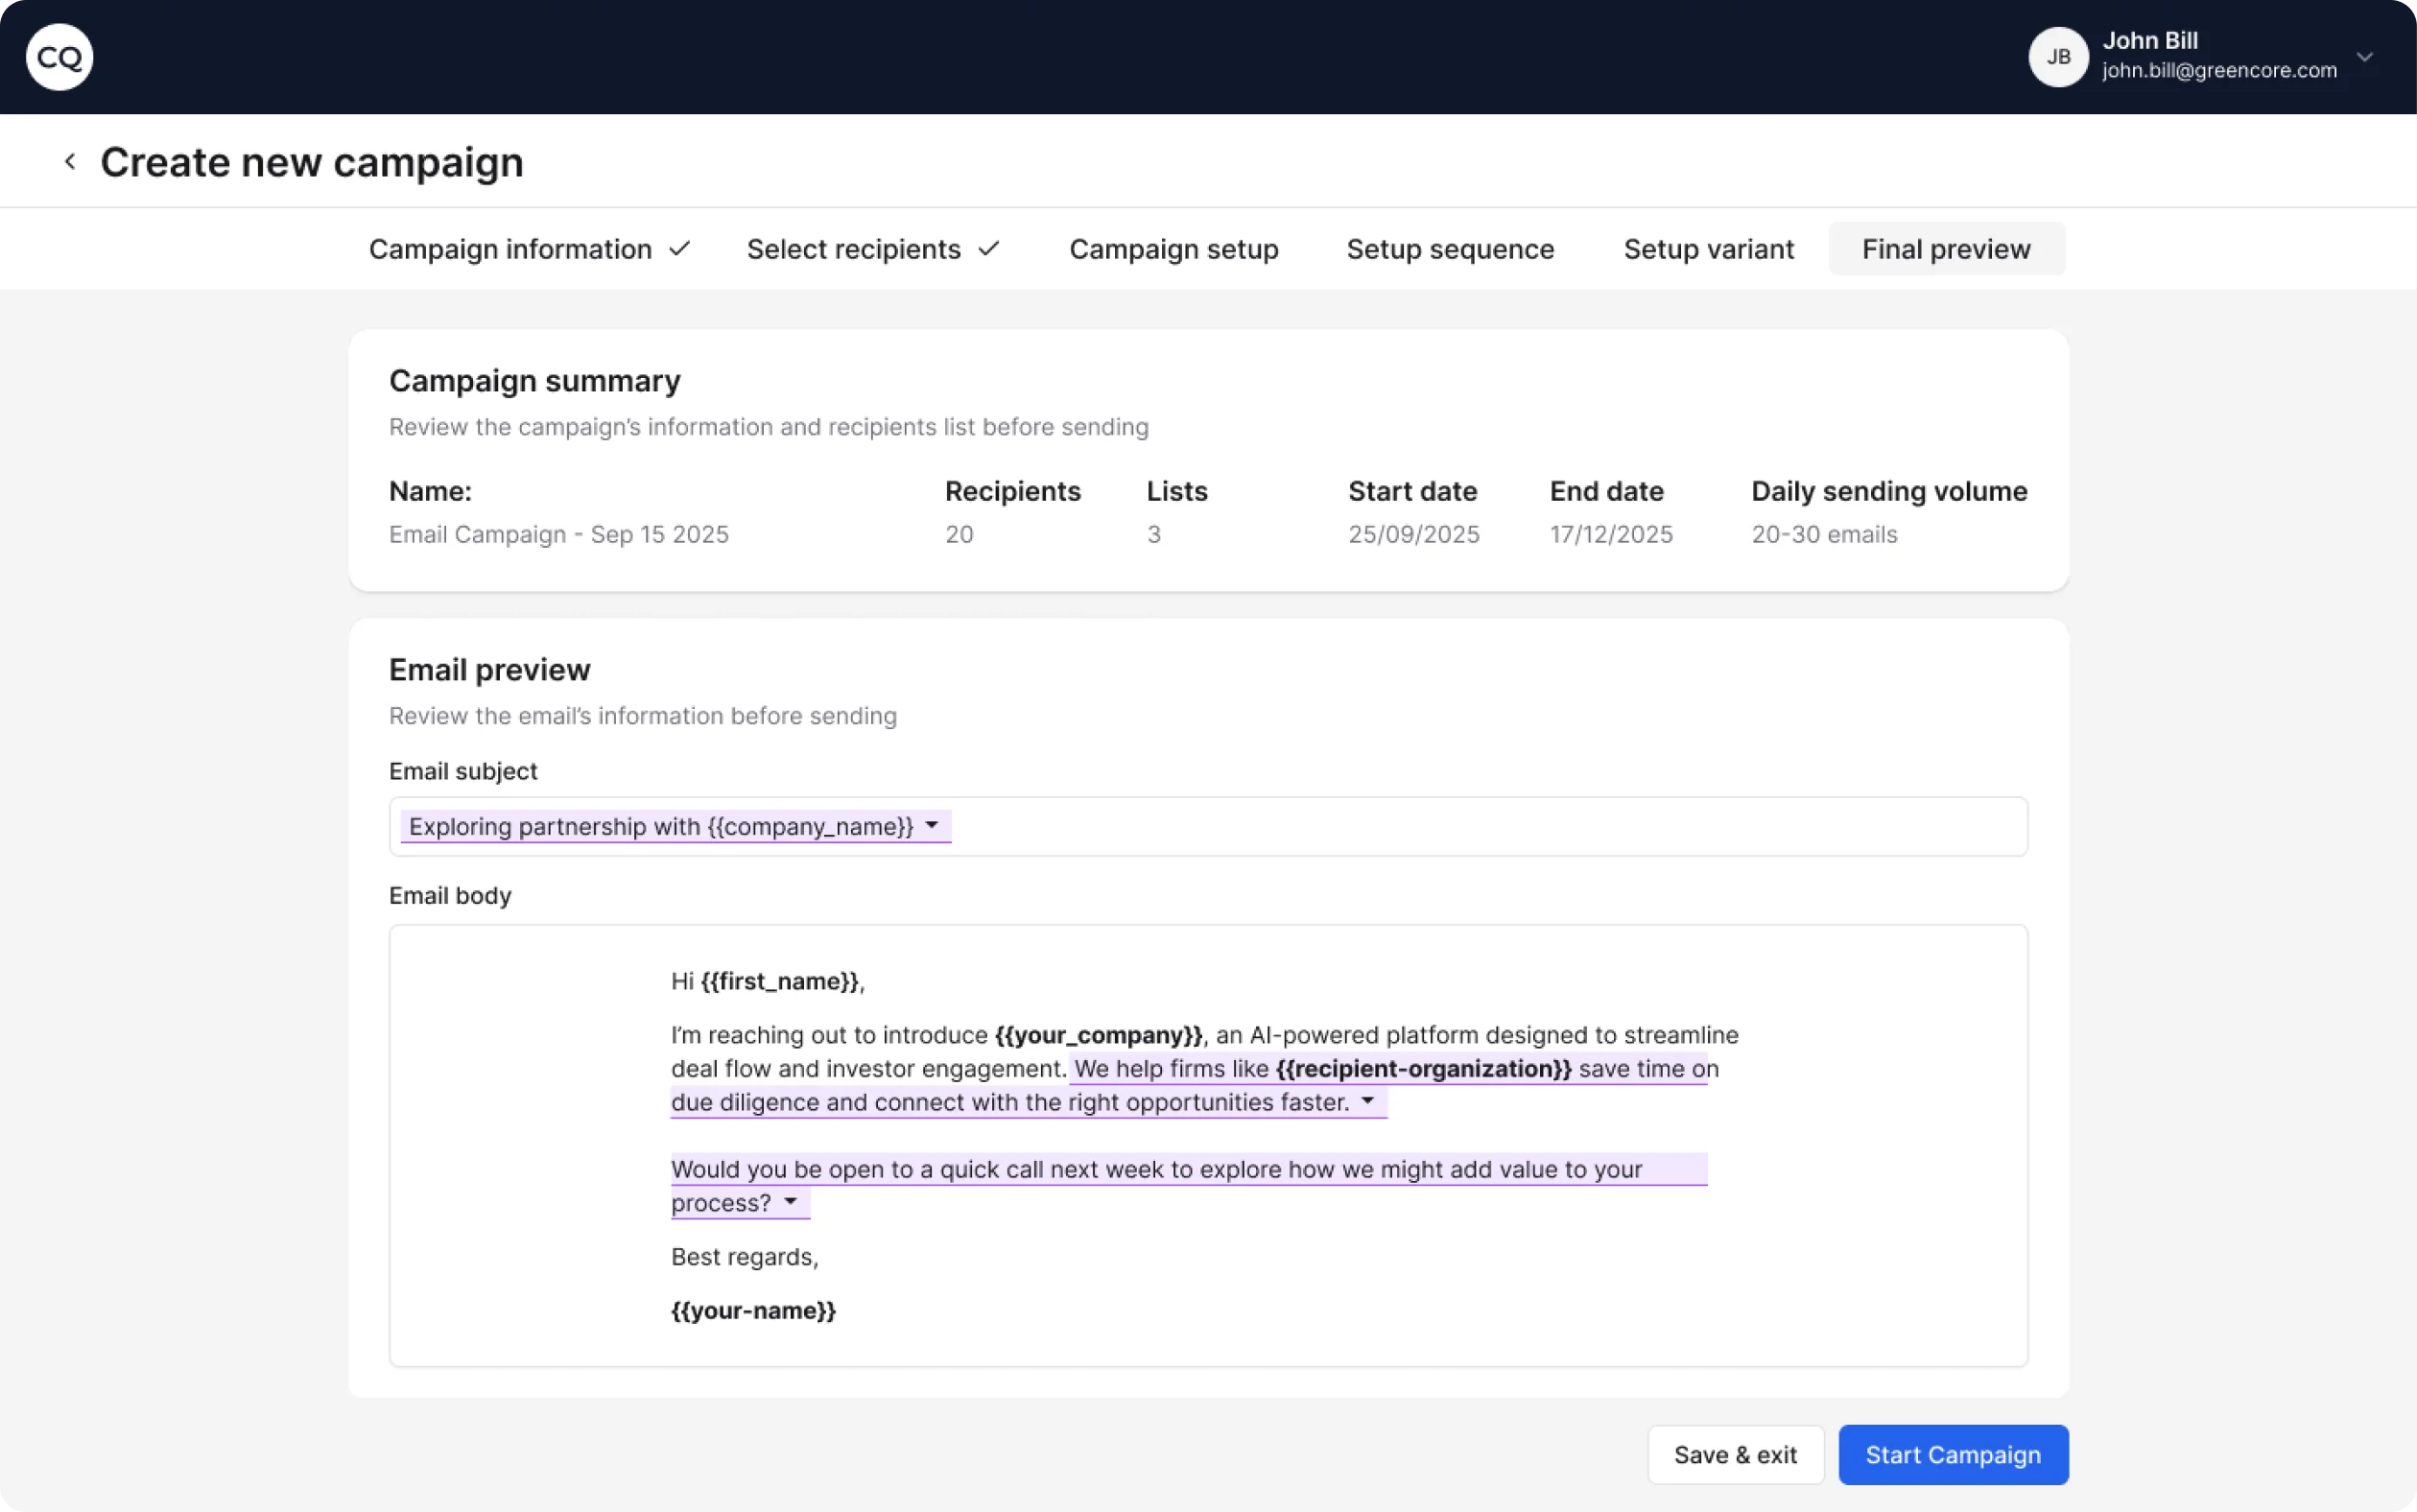
Task: Switch to the Campaign setup step
Action: pyautogui.click(x=1173, y=249)
